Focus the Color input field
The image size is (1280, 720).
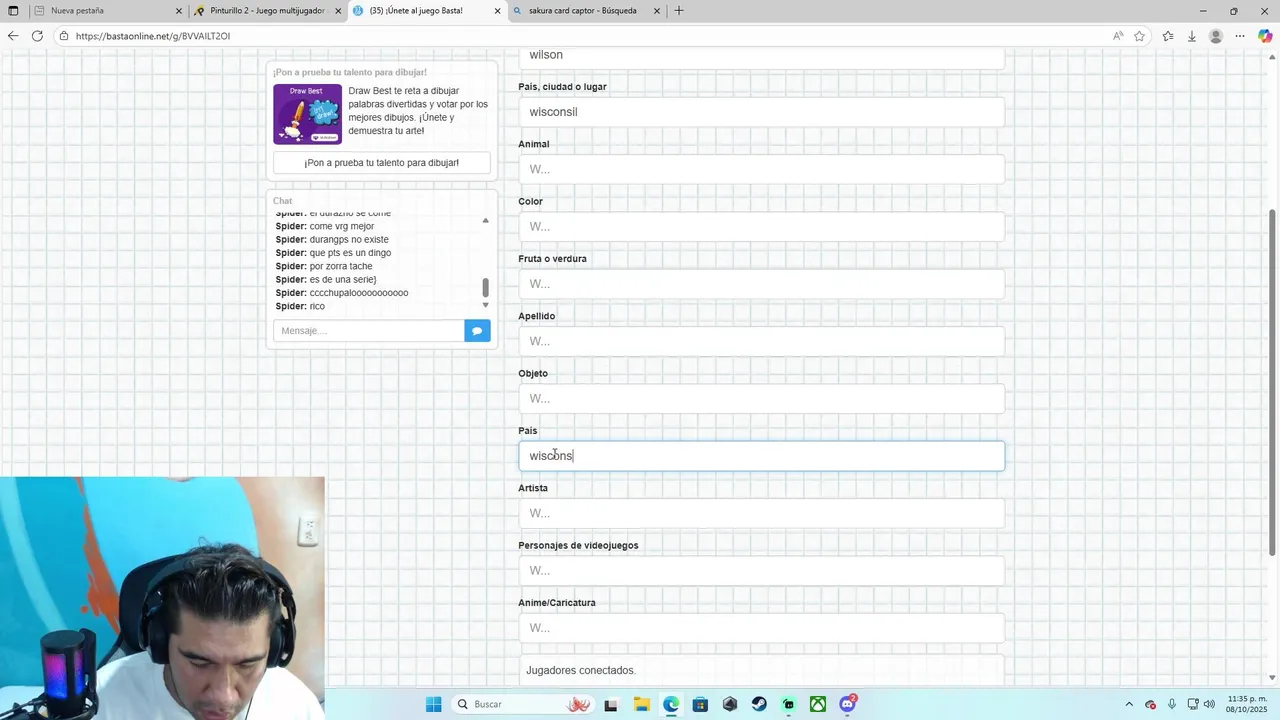[x=762, y=227]
